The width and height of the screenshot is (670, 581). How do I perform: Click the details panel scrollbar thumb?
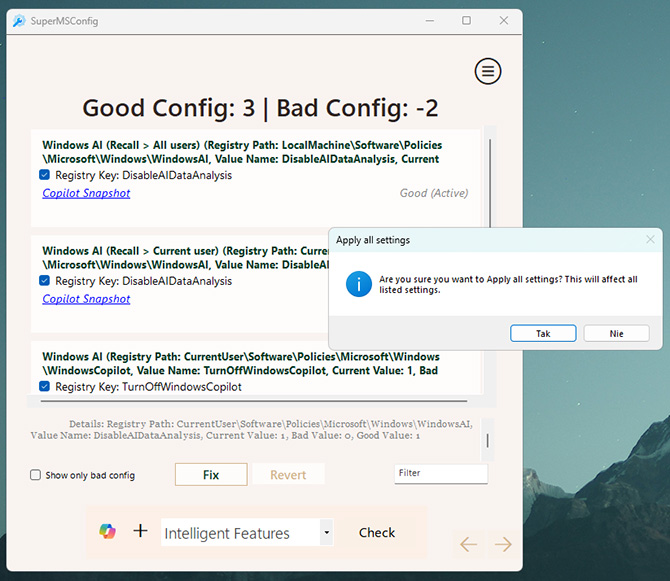point(488,440)
